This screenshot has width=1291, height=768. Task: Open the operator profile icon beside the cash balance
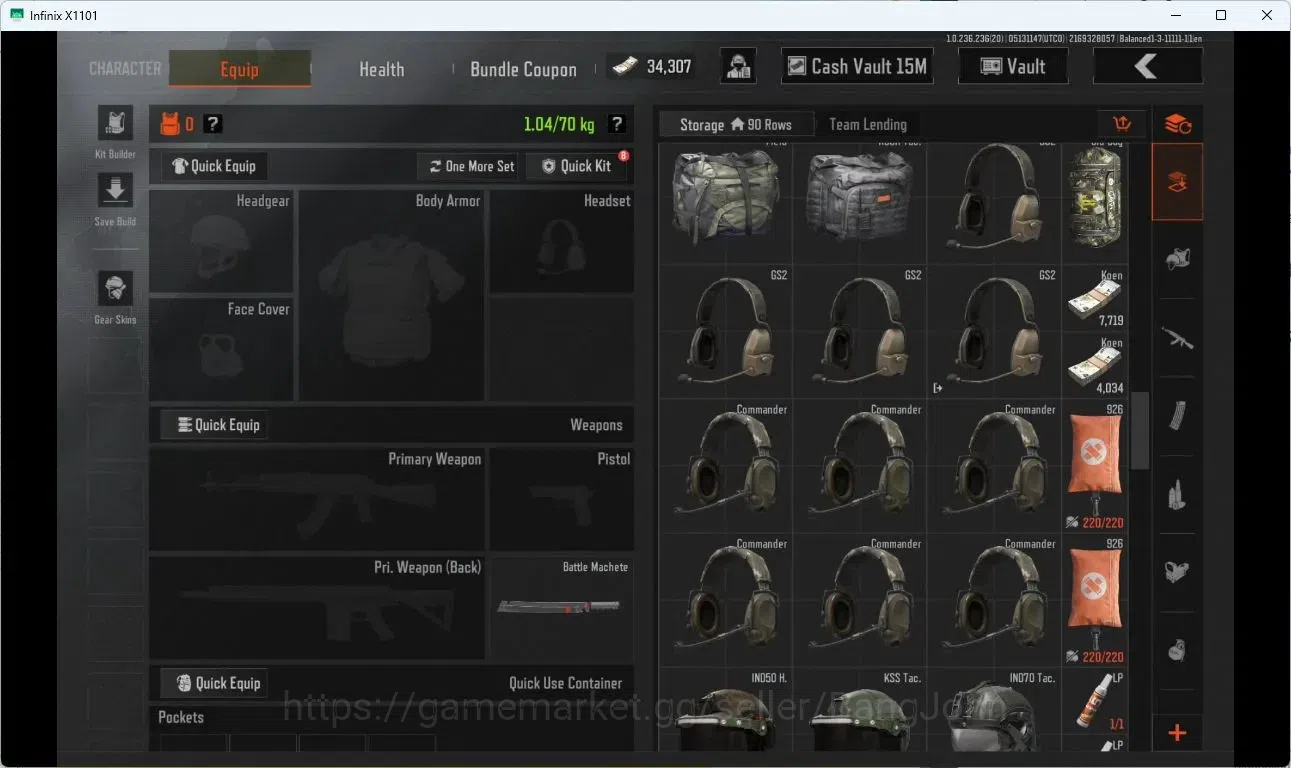pyautogui.click(x=738, y=67)
